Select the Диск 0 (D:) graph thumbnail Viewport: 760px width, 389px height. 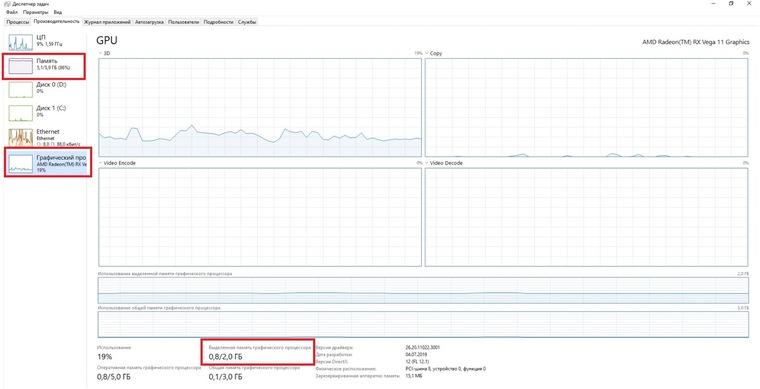[x=20, y=89]
